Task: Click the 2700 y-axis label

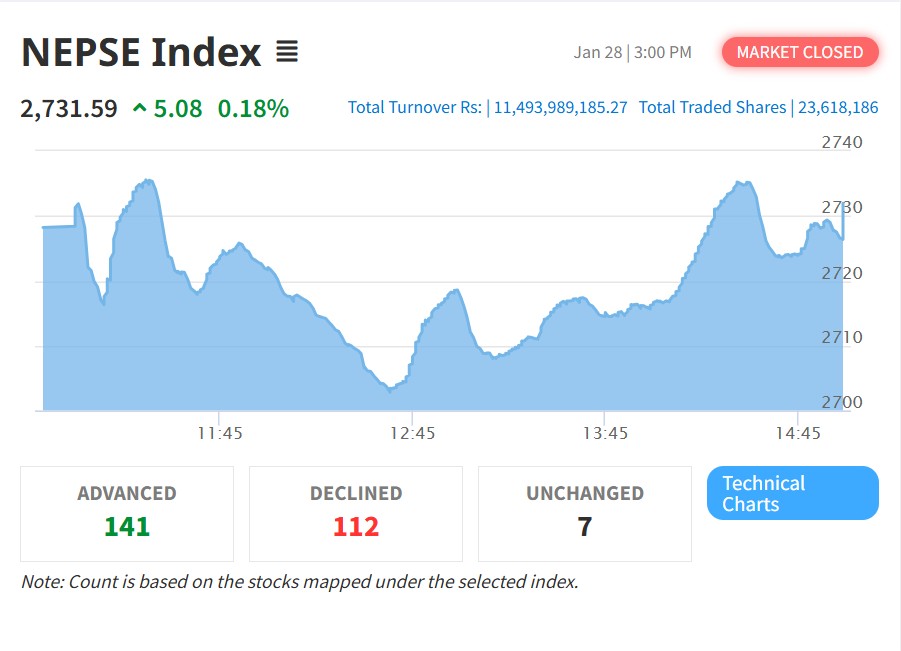Action: coord(841,402)
